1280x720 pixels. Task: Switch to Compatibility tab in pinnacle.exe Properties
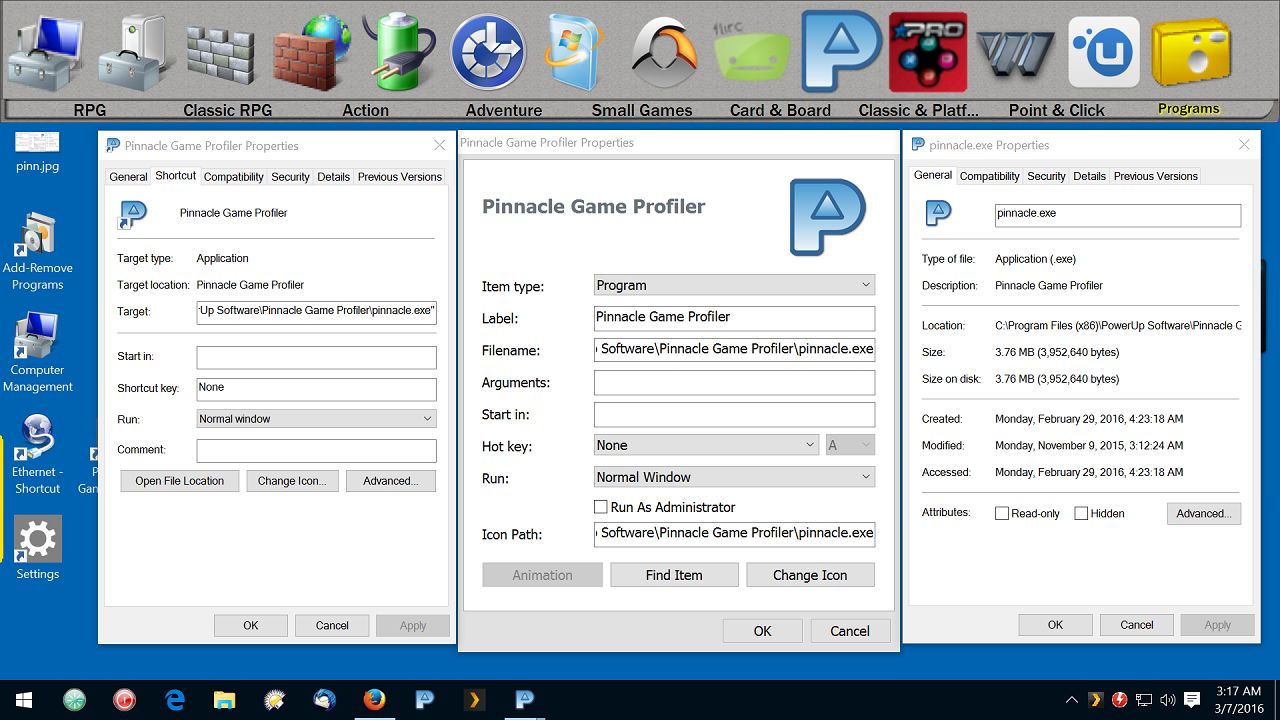click(x=989, y=176)
